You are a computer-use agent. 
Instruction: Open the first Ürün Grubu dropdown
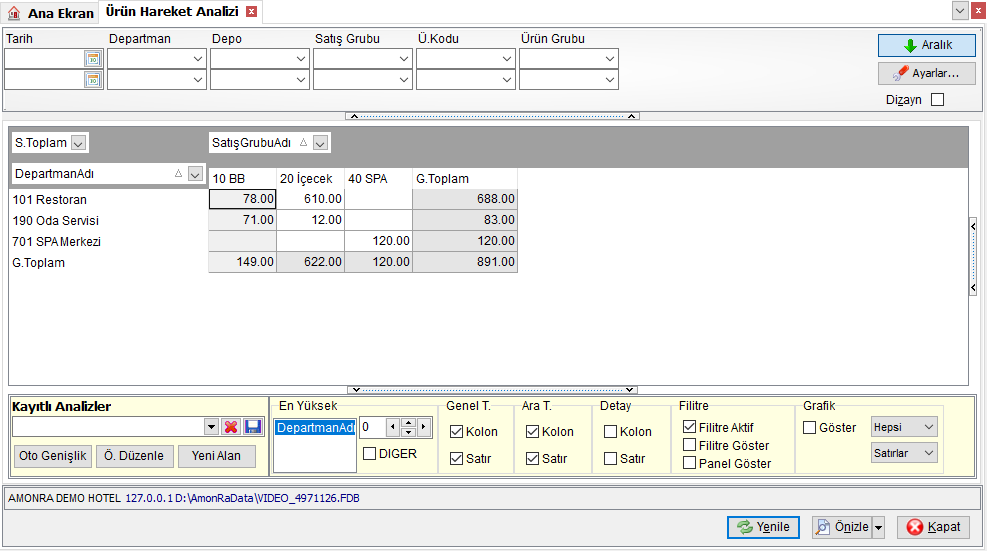coord(609,59)
